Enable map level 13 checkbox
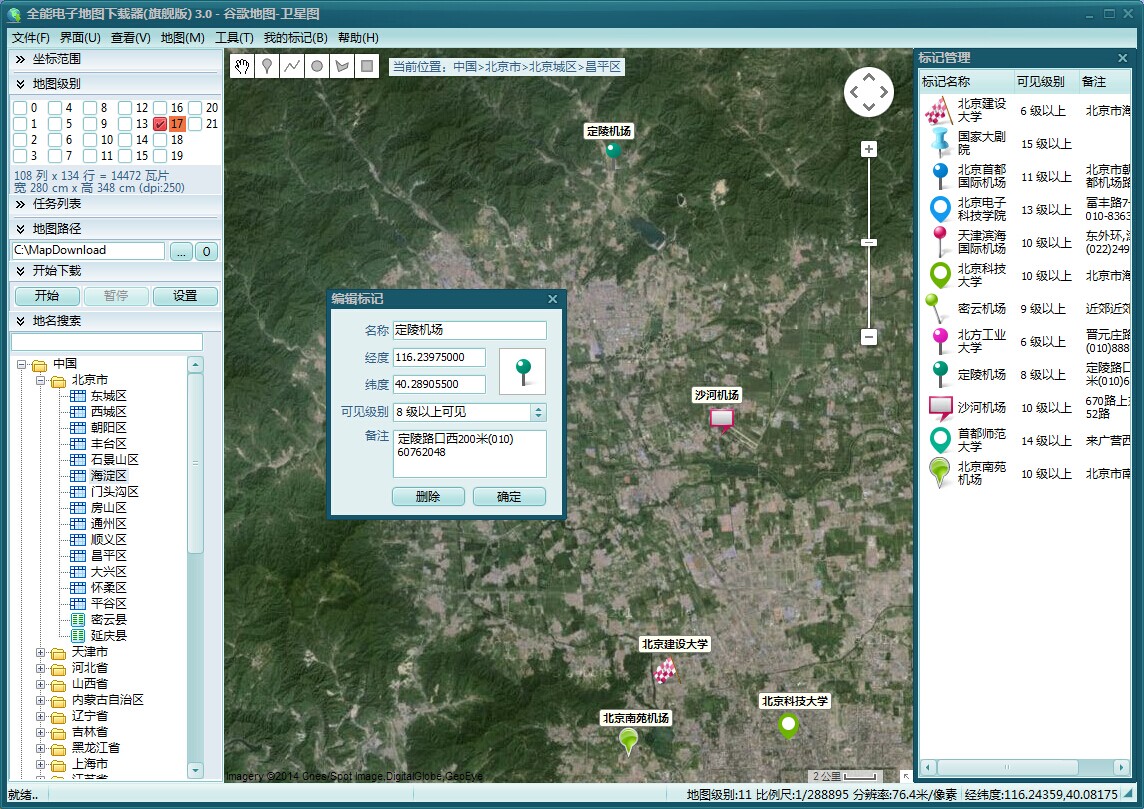The image size is (1144, 809). click(125, 124)
